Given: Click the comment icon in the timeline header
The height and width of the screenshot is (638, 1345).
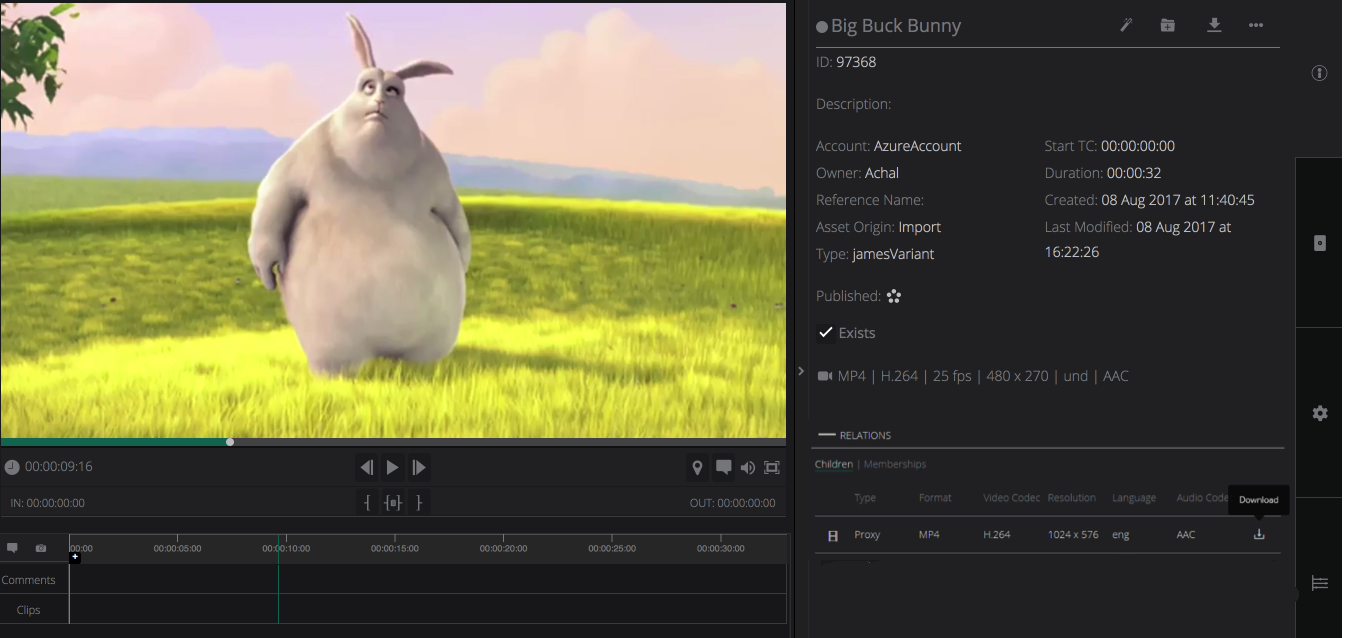Looking at the screenshot, I should point(13,548).
